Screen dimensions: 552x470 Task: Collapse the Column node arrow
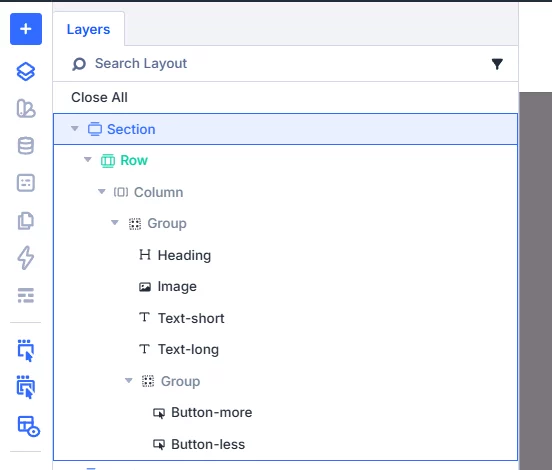click(x=101, y=192)
